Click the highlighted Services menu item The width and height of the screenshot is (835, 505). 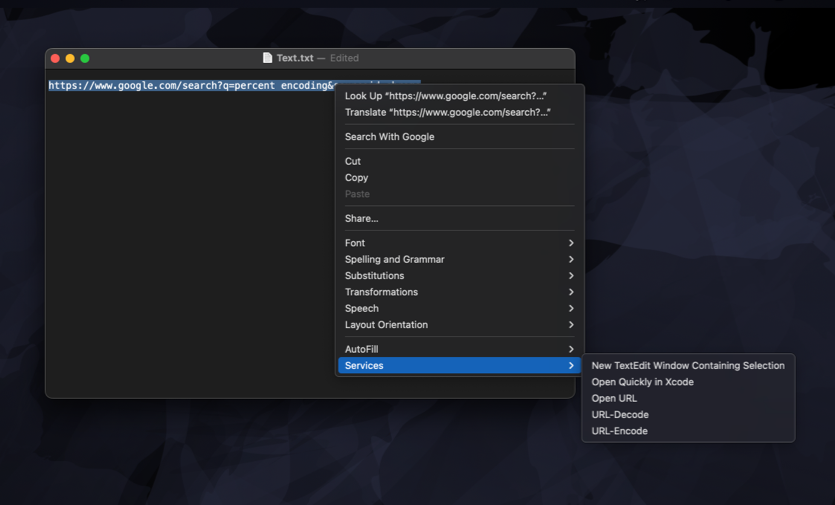[459, 365]
